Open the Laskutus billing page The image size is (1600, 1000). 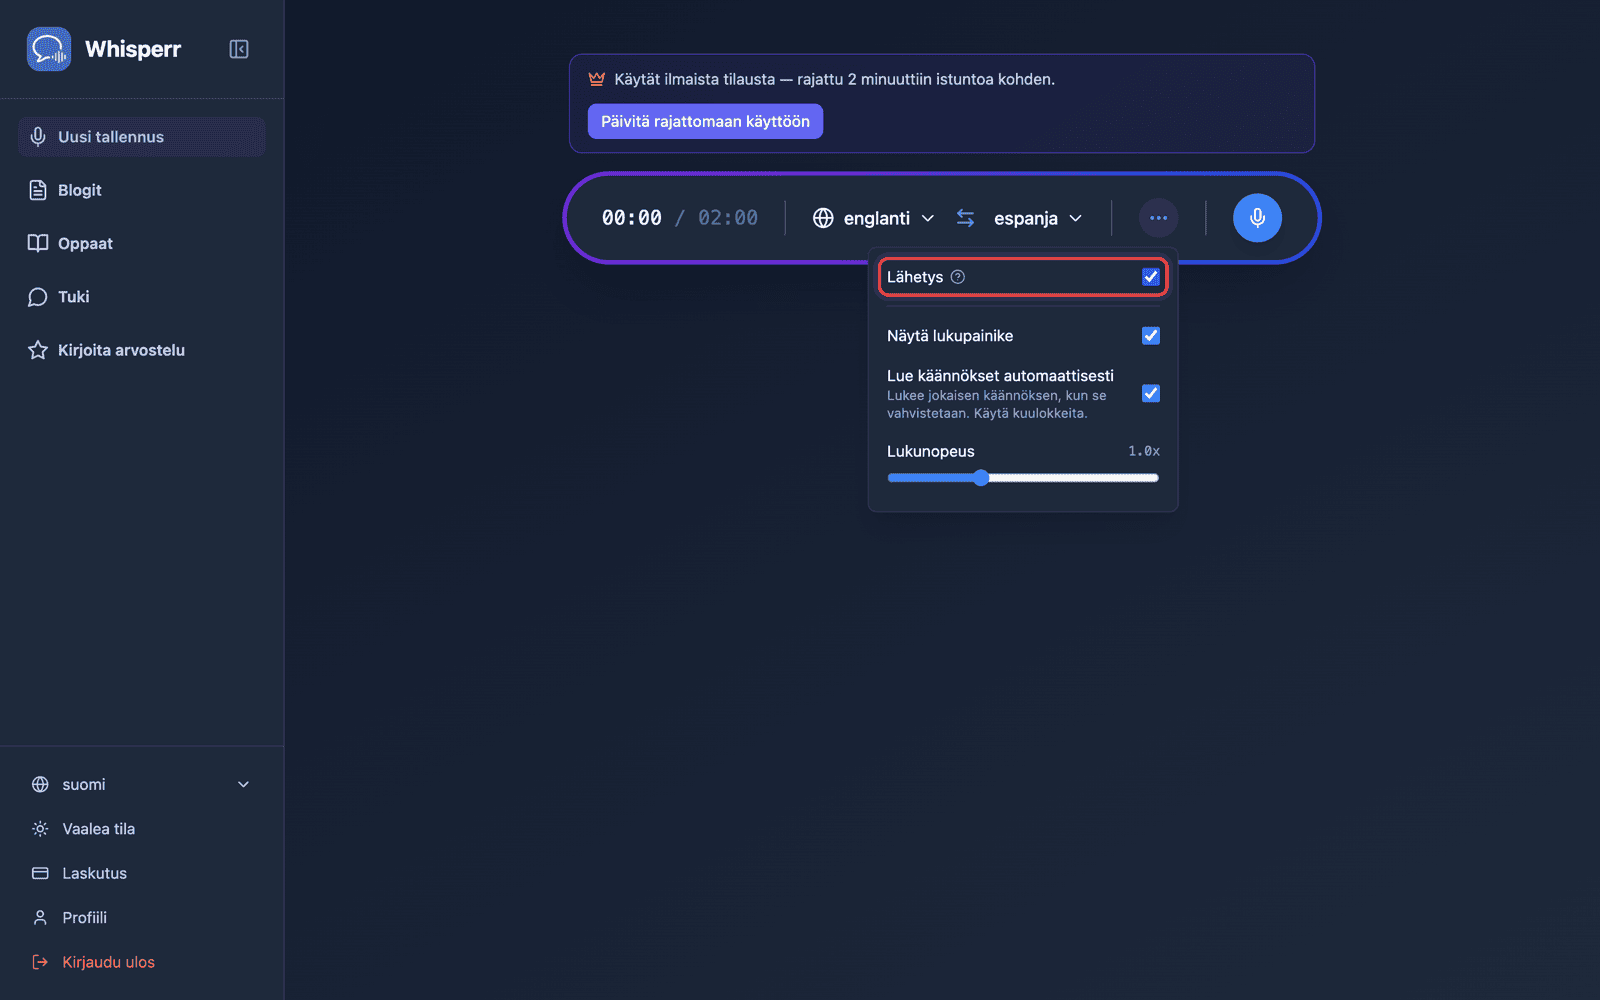(x=141, y=873)
